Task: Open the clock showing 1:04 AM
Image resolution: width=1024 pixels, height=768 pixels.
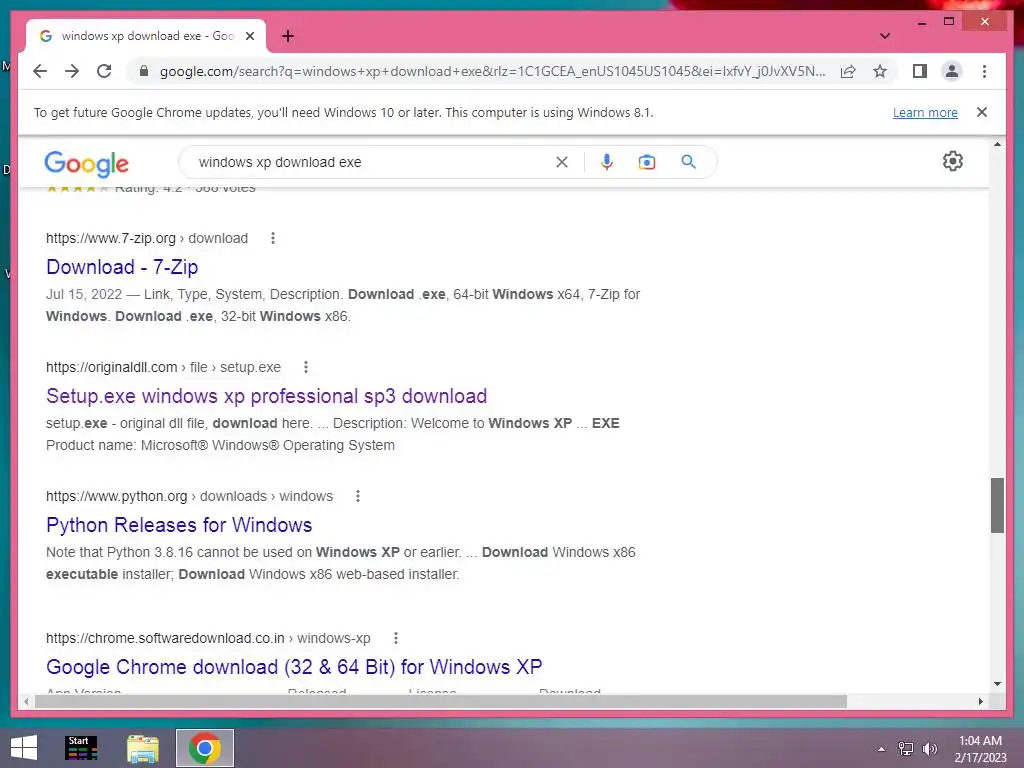Action: 980,749
